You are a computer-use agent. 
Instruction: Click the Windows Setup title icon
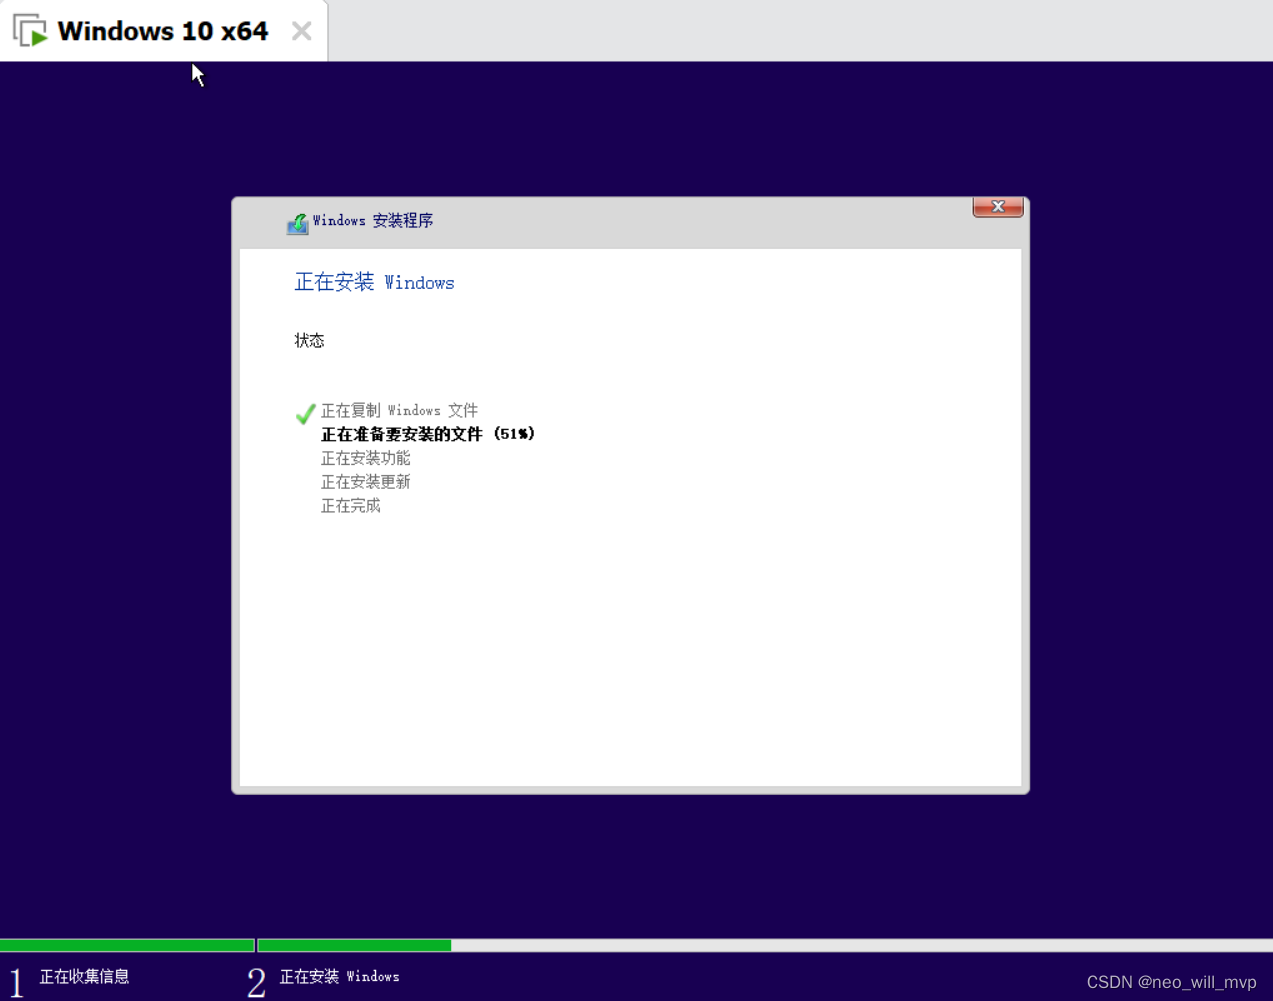(x=298, y=223)
